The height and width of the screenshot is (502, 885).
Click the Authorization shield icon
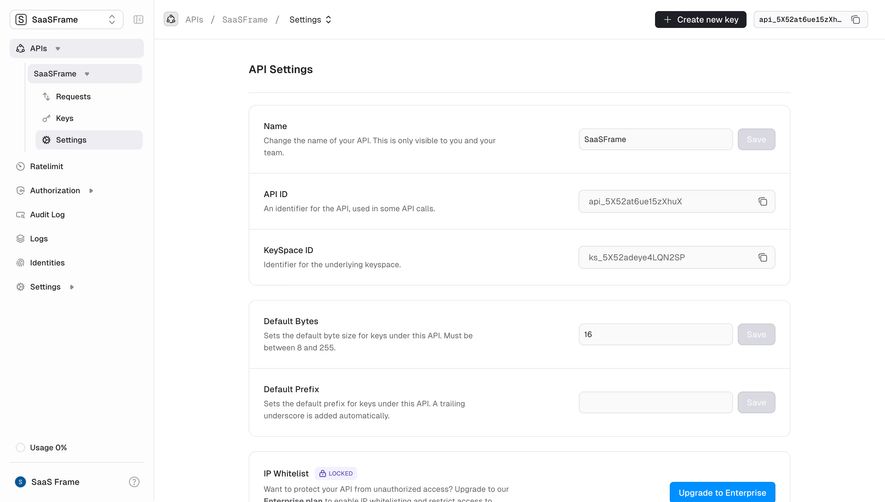coord(20,190)
